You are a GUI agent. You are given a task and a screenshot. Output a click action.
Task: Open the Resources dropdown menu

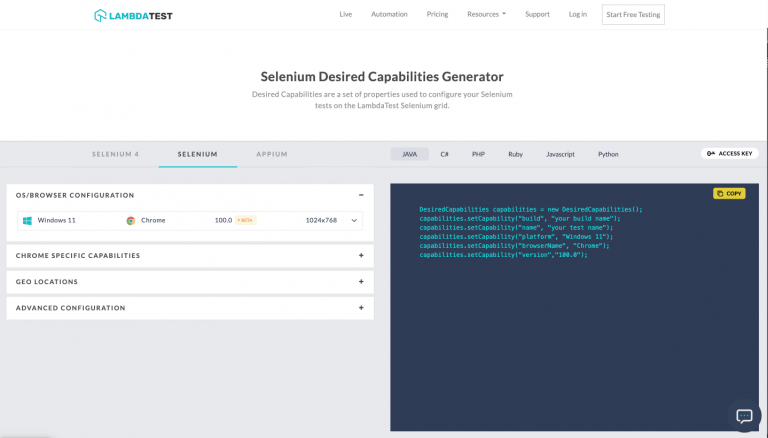click(486, 15)
